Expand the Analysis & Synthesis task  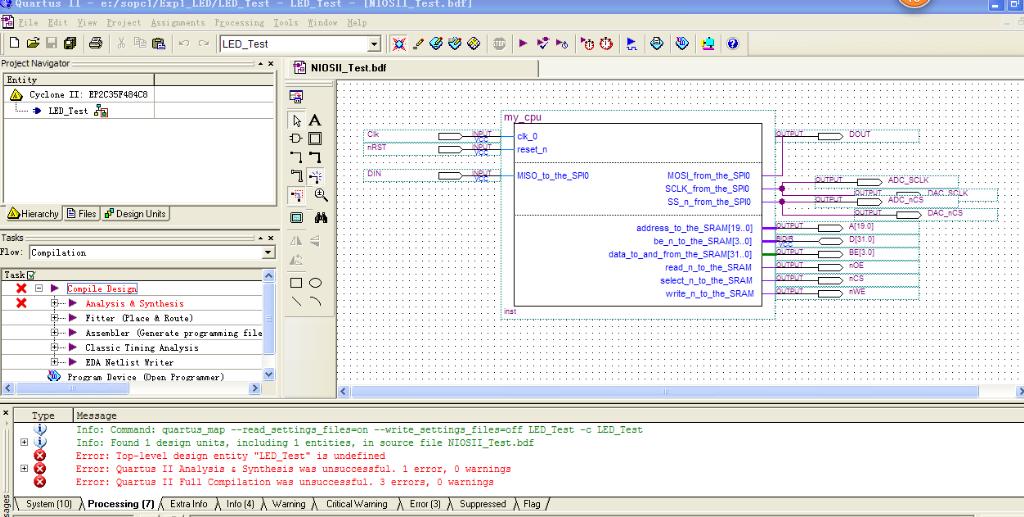(55, 304)
